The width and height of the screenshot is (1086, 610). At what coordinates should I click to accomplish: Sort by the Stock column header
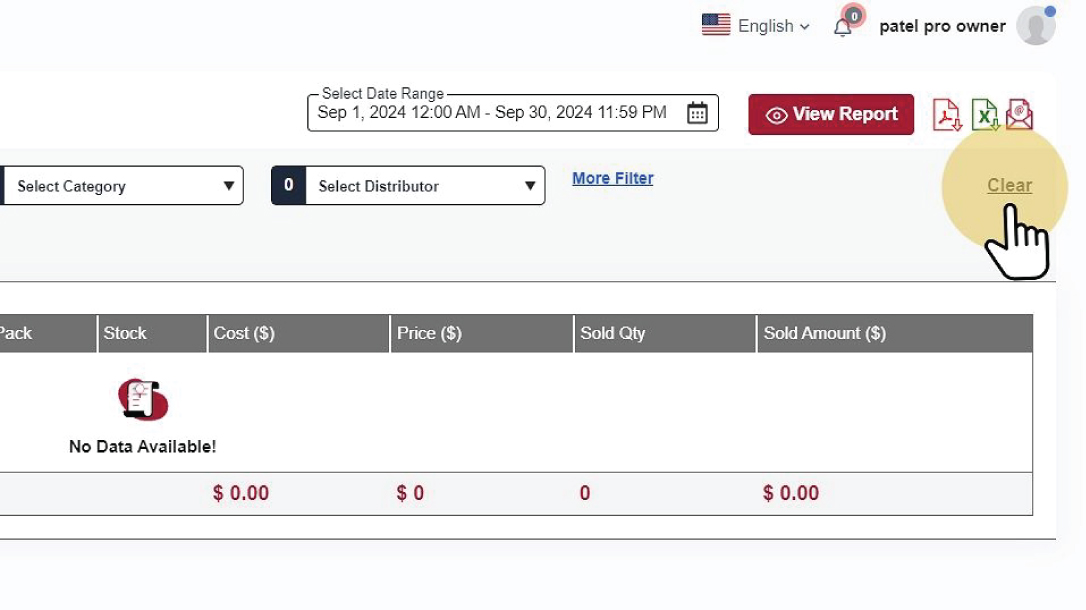[x=126, y=333]
